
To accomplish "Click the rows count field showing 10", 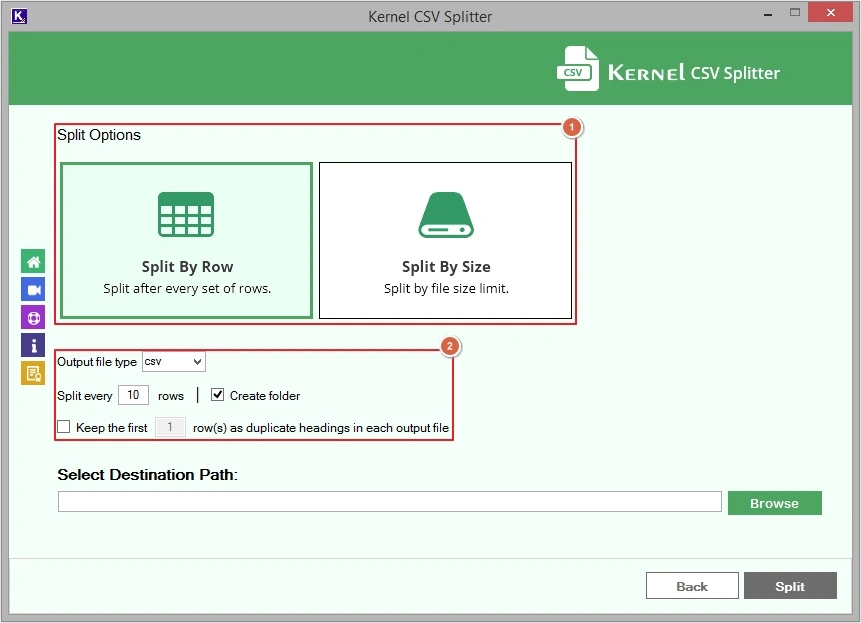I will [x=133, y=395].
